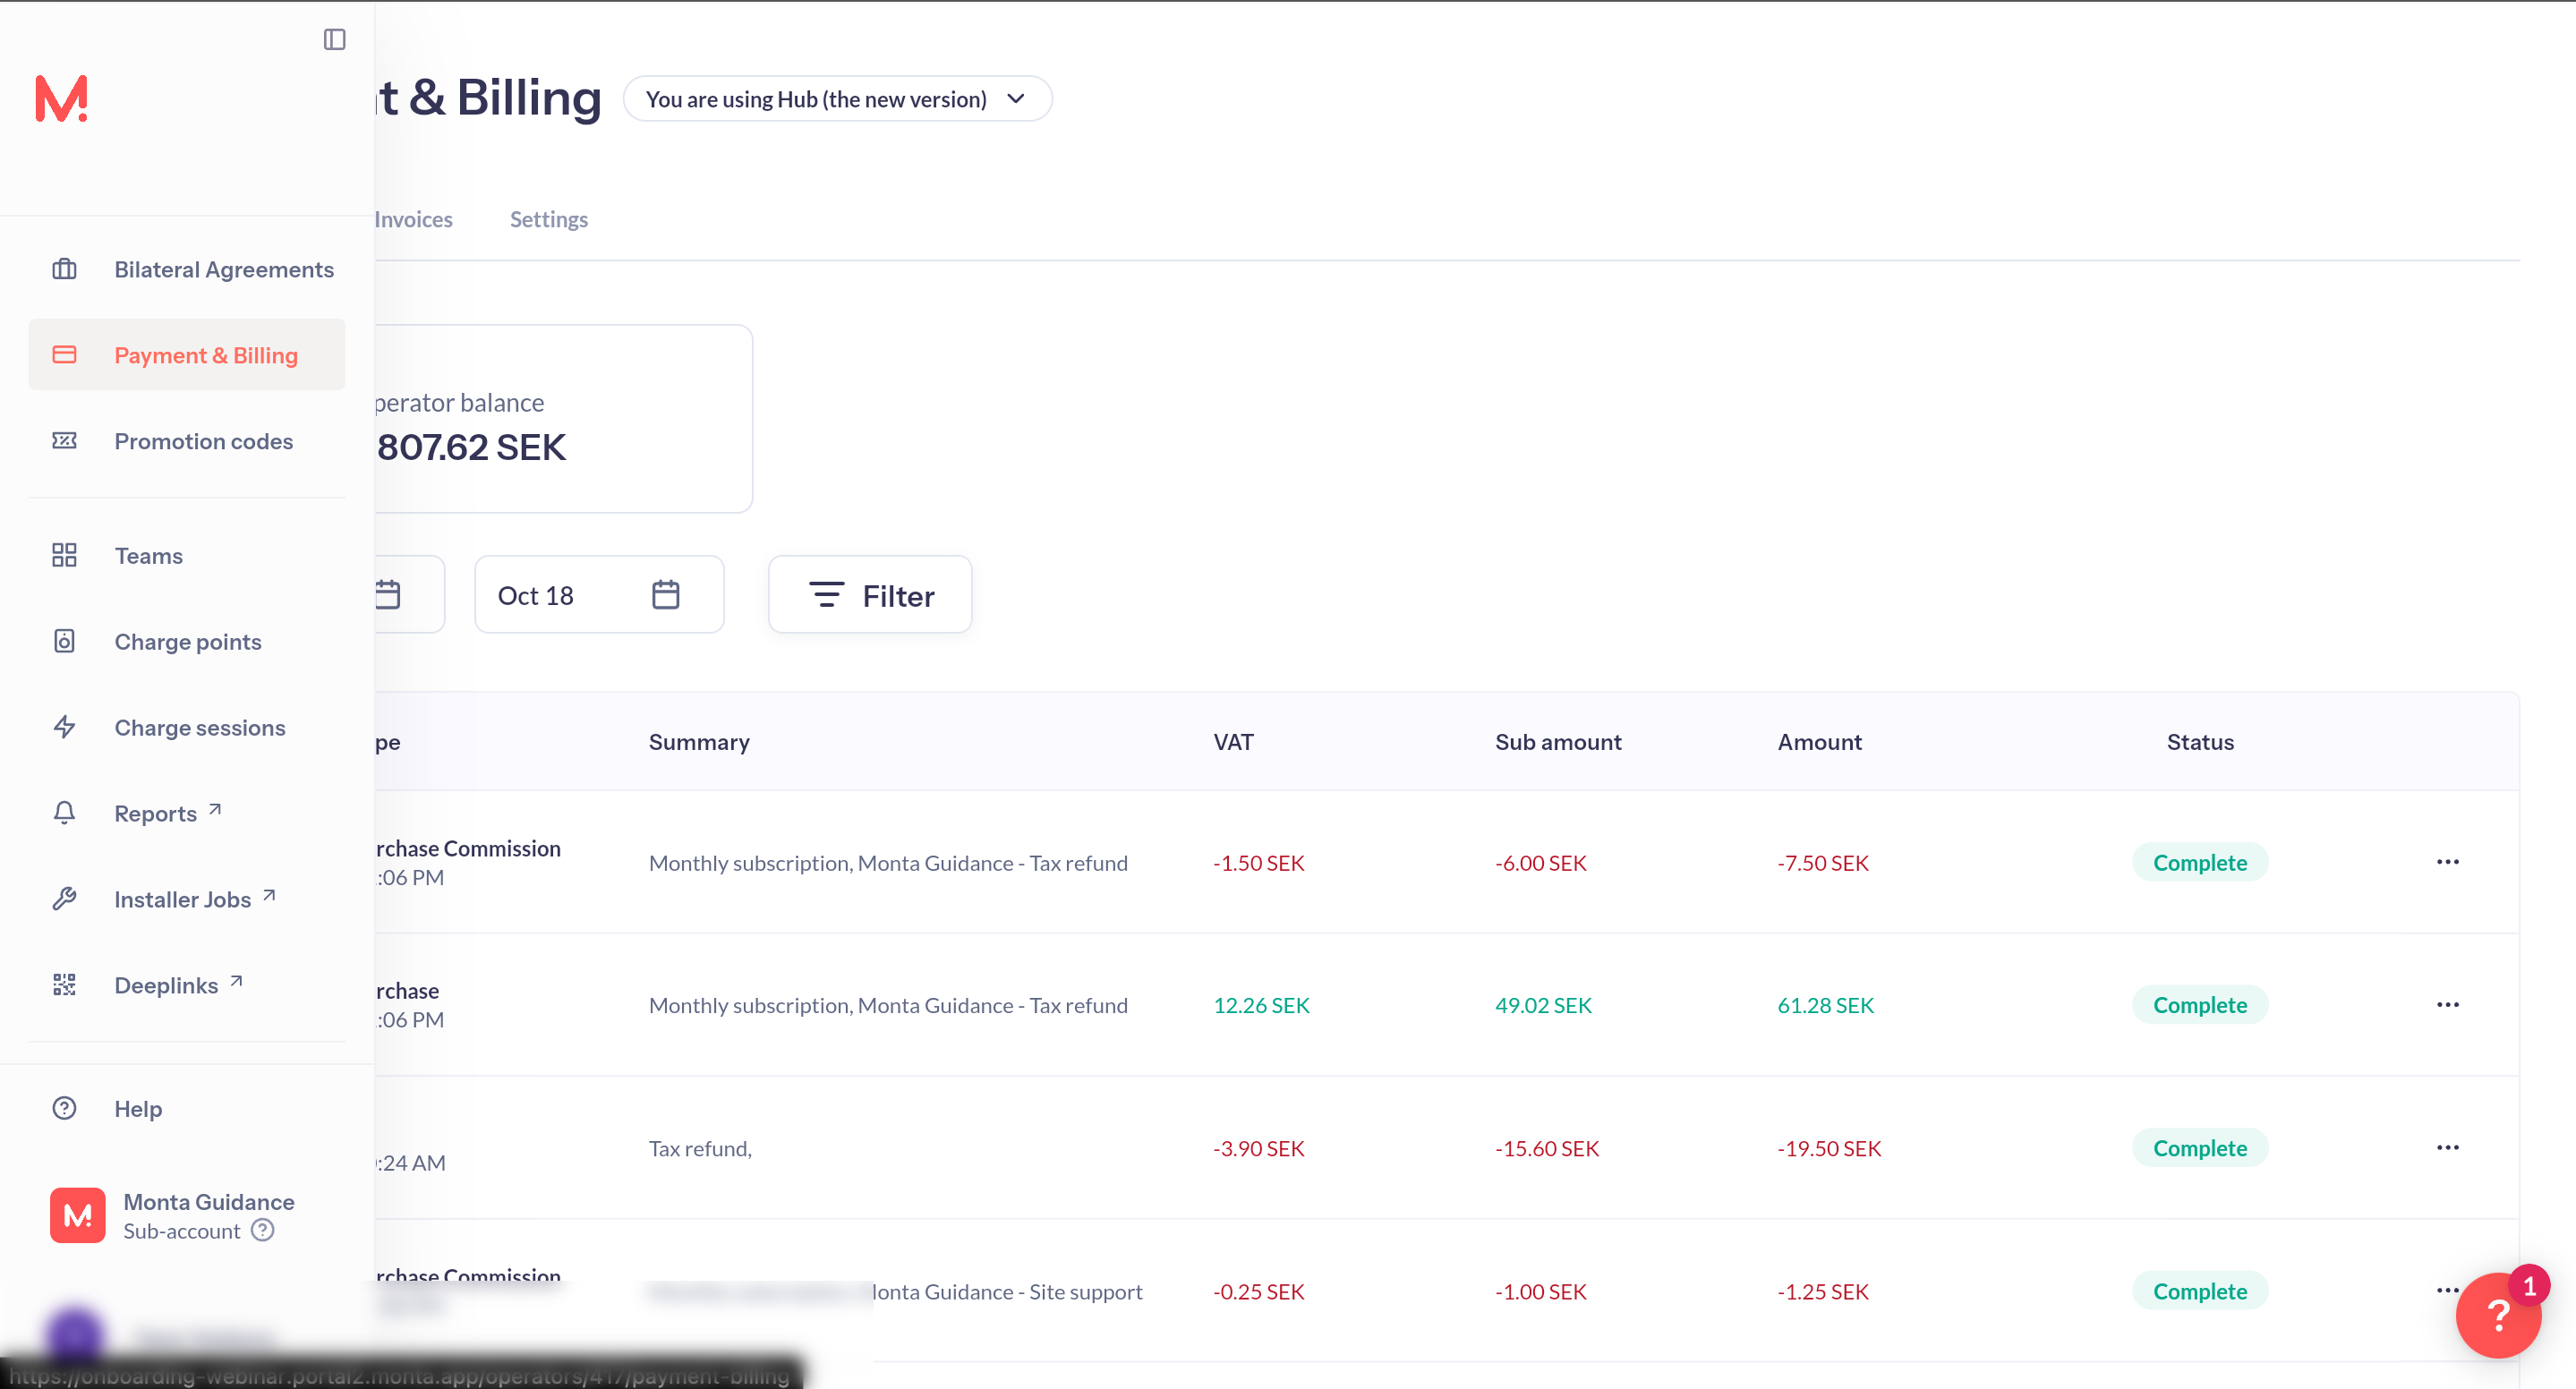This screenshot has width=2576, height=1389.
Task: Collapse the sidebar panel icon
Action: 334,39
